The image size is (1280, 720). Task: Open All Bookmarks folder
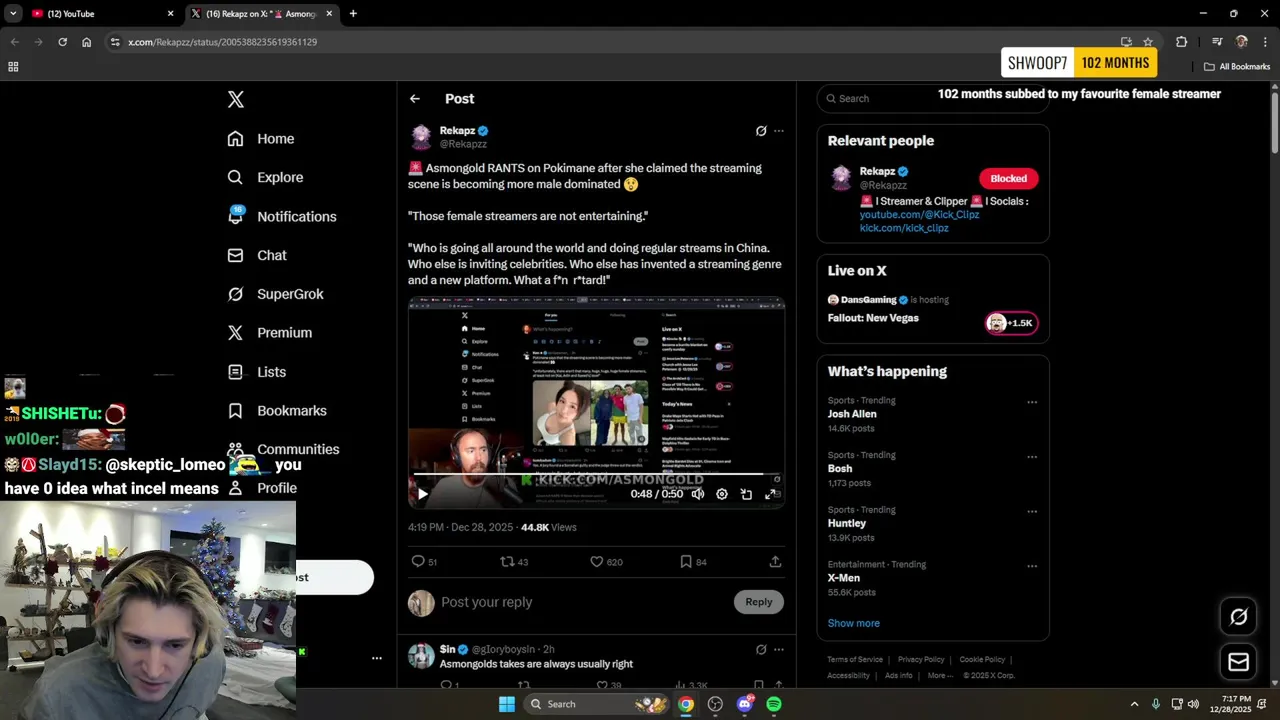pyautogui.click(x=1237, y=67)
